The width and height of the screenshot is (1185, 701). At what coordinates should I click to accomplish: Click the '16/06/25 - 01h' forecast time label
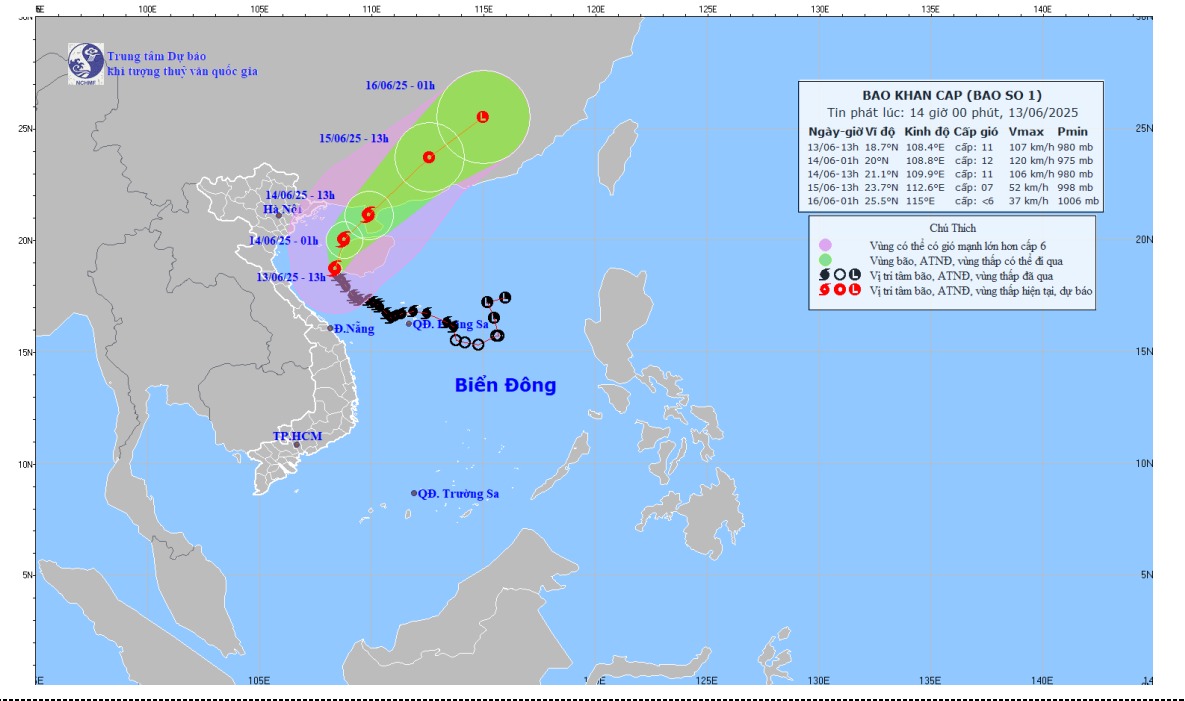400,86
